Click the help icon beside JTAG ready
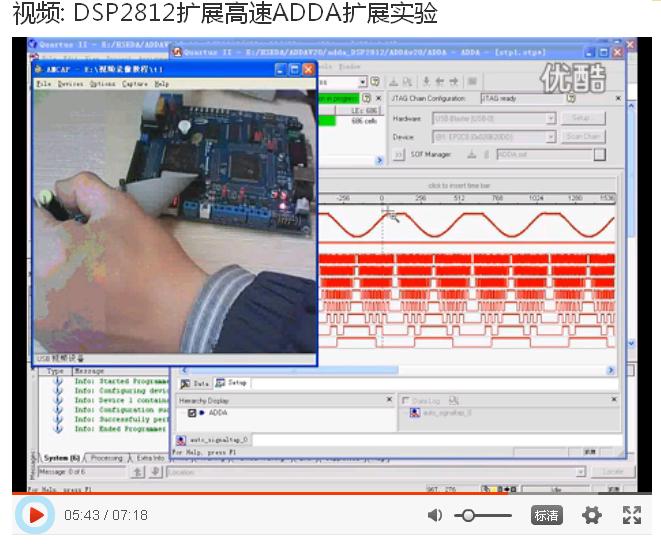This screenshot has height=544, width=661. [x=571, y=98]
